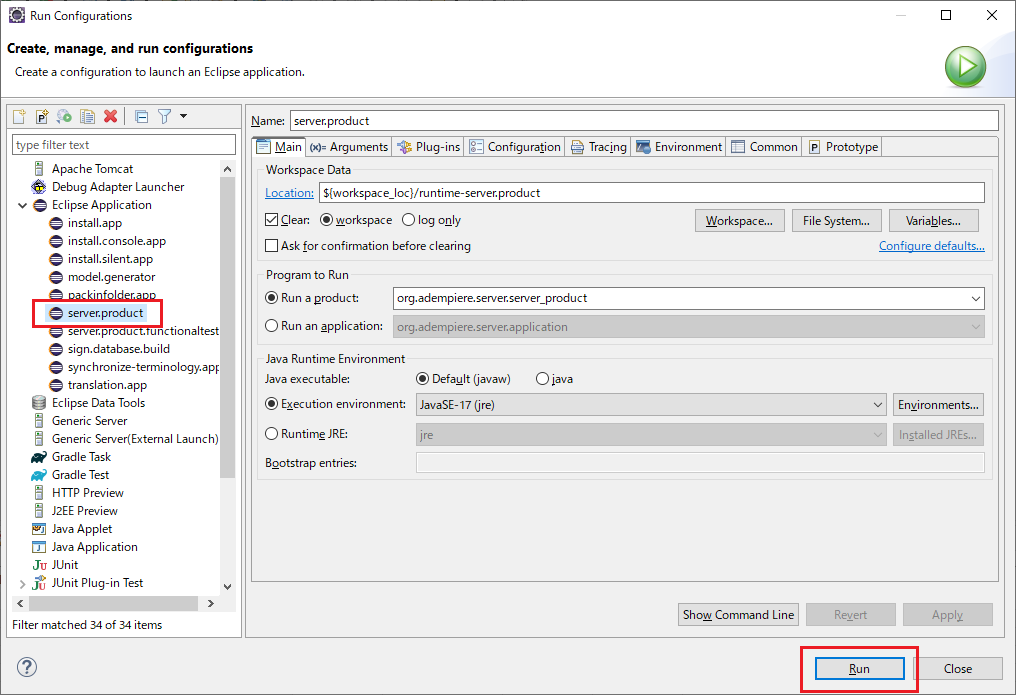Click the Duplicate launch configuration icon
The height and width of the screenshot is (695, 1016).
(x=87, y=117)
